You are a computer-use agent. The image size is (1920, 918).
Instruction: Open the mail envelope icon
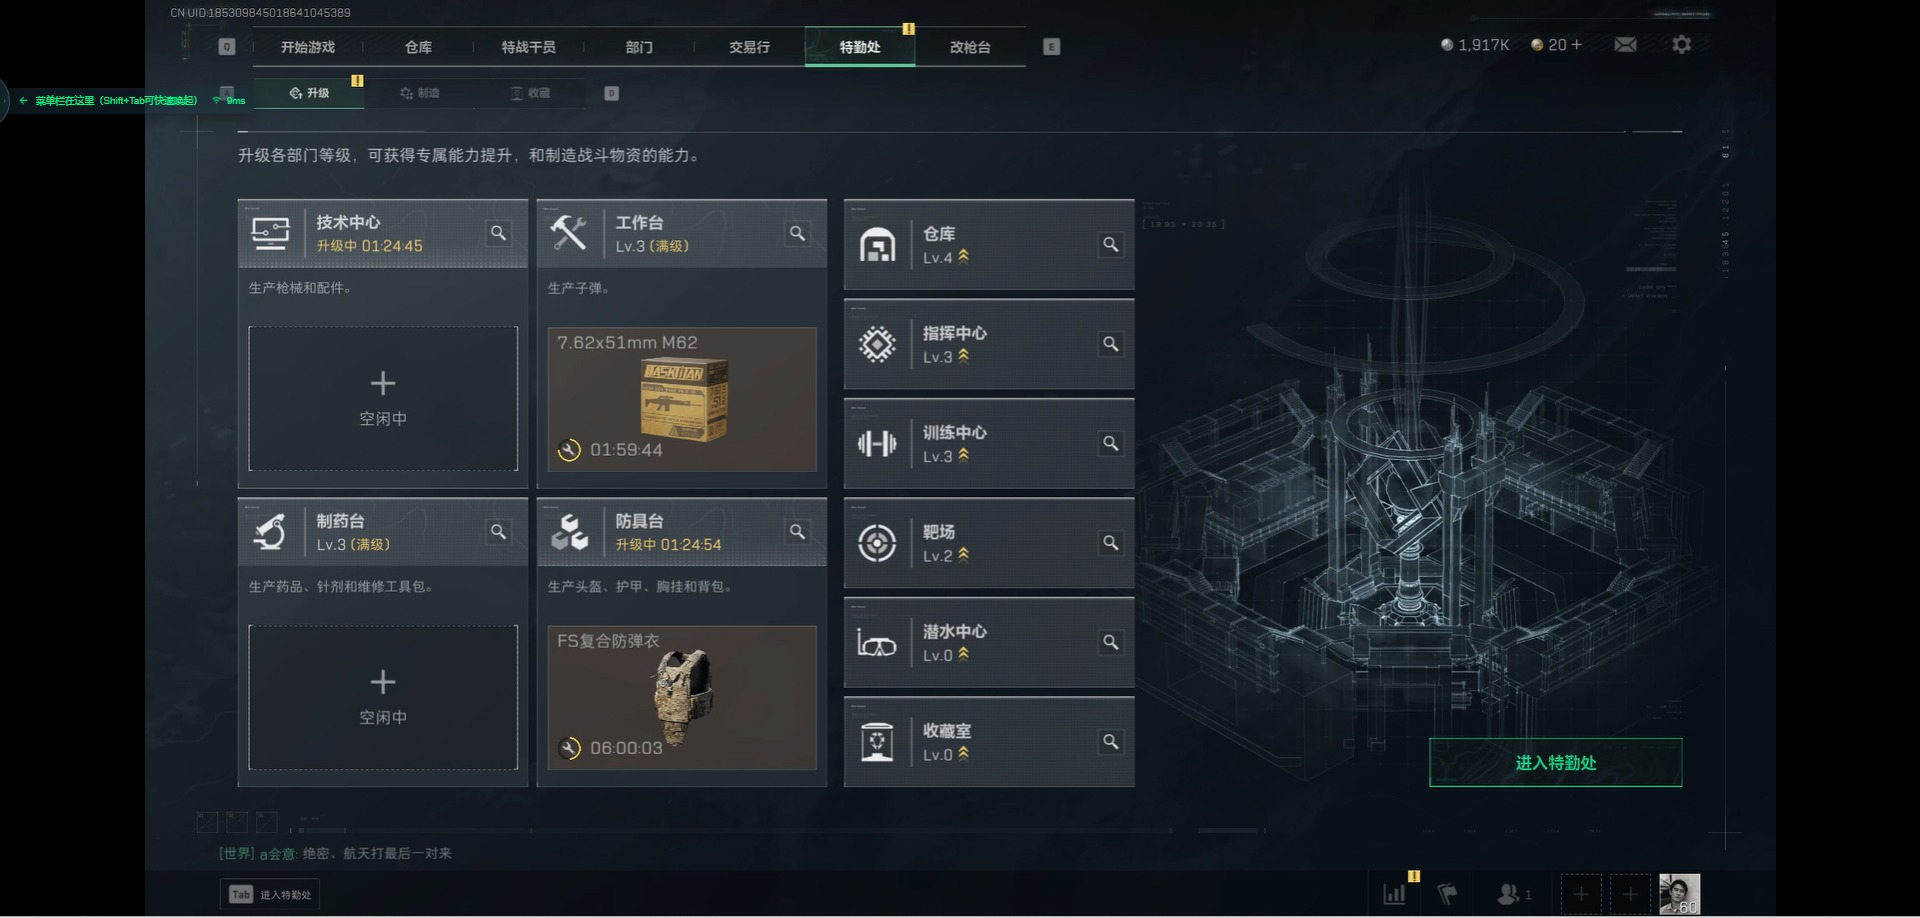click(1625, 45)
